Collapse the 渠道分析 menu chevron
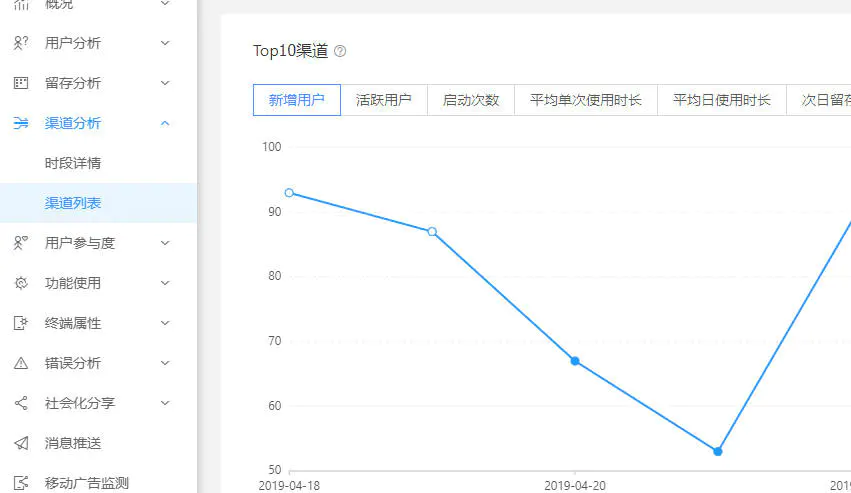The image size is (851, 493). pos(165,123)
